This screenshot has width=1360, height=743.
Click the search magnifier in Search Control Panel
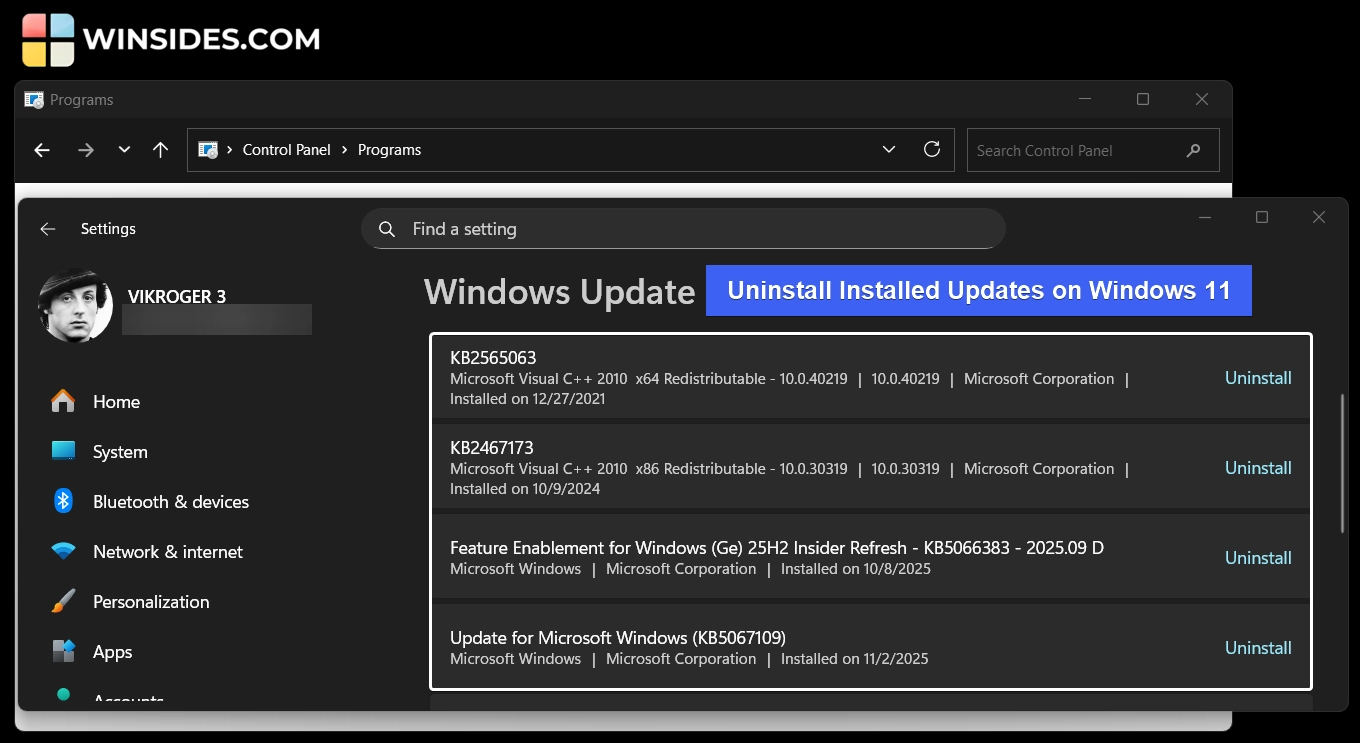pos(1193,150)
